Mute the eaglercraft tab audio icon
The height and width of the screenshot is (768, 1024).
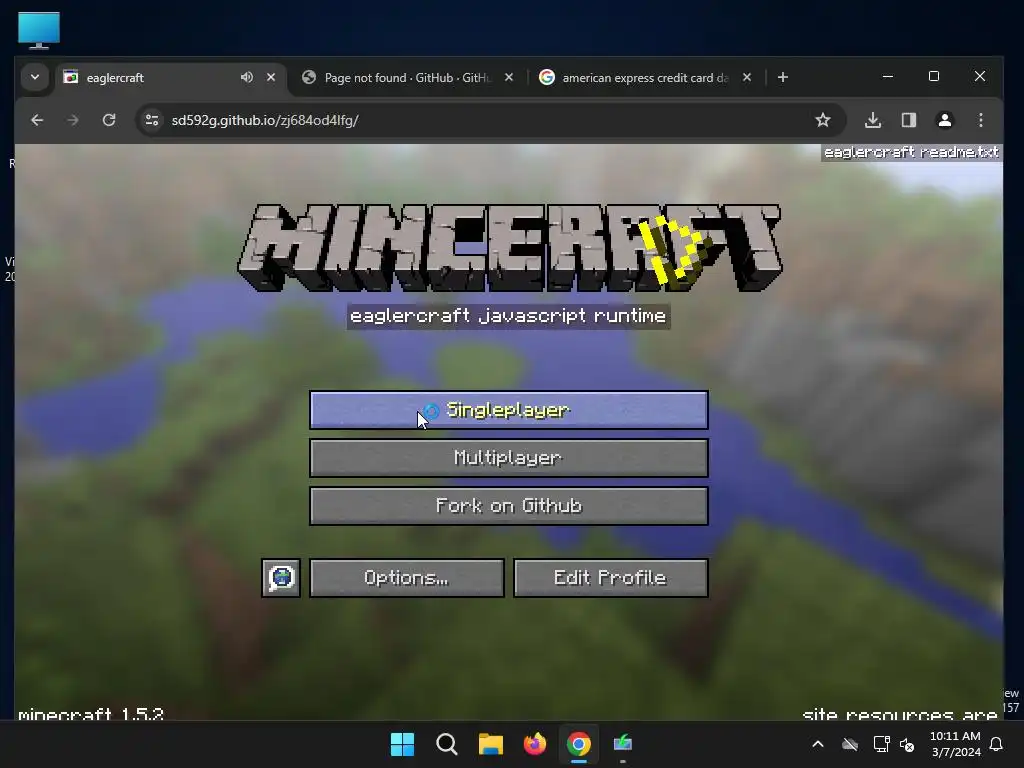[246, 77]
